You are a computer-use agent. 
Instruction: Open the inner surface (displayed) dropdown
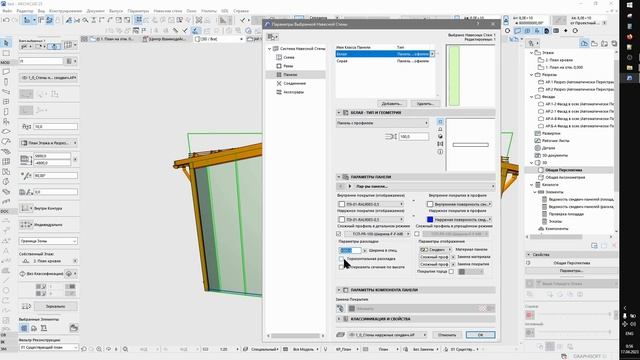371,204
